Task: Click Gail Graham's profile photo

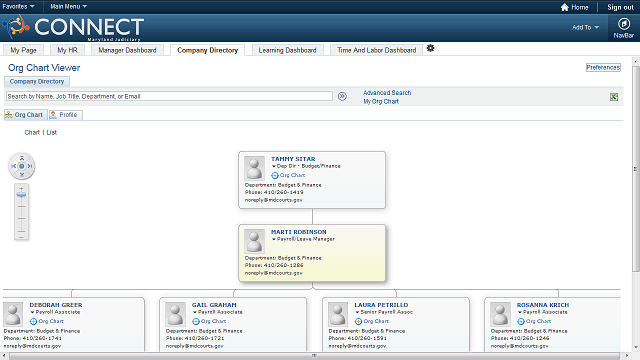Action: 176,314
